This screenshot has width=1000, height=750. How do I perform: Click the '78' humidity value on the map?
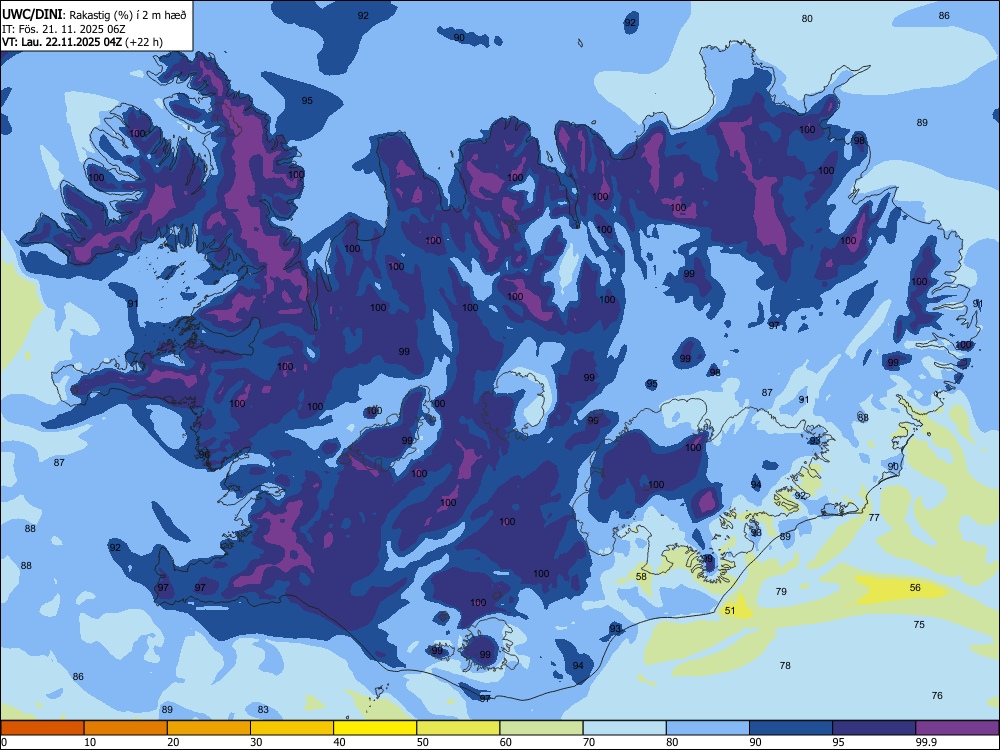click(785, 665)
